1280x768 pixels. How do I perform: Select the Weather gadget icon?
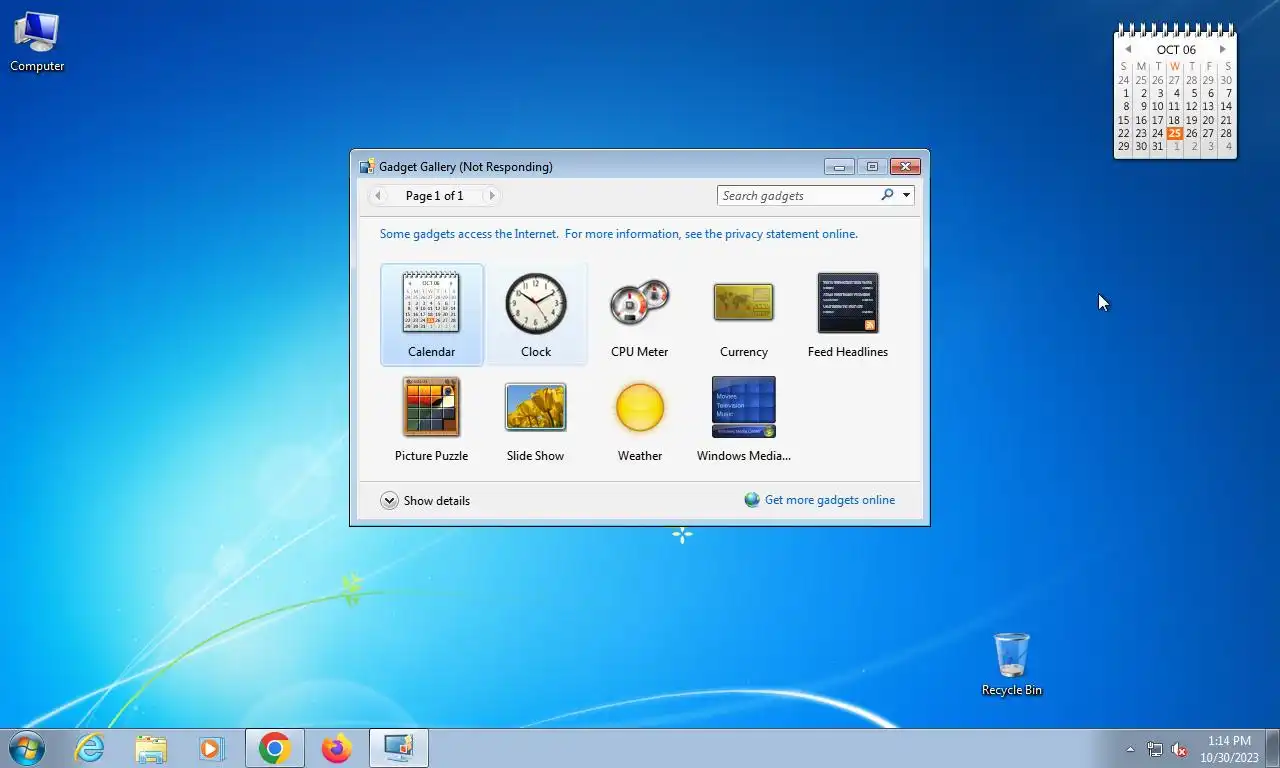coord(640,407)
